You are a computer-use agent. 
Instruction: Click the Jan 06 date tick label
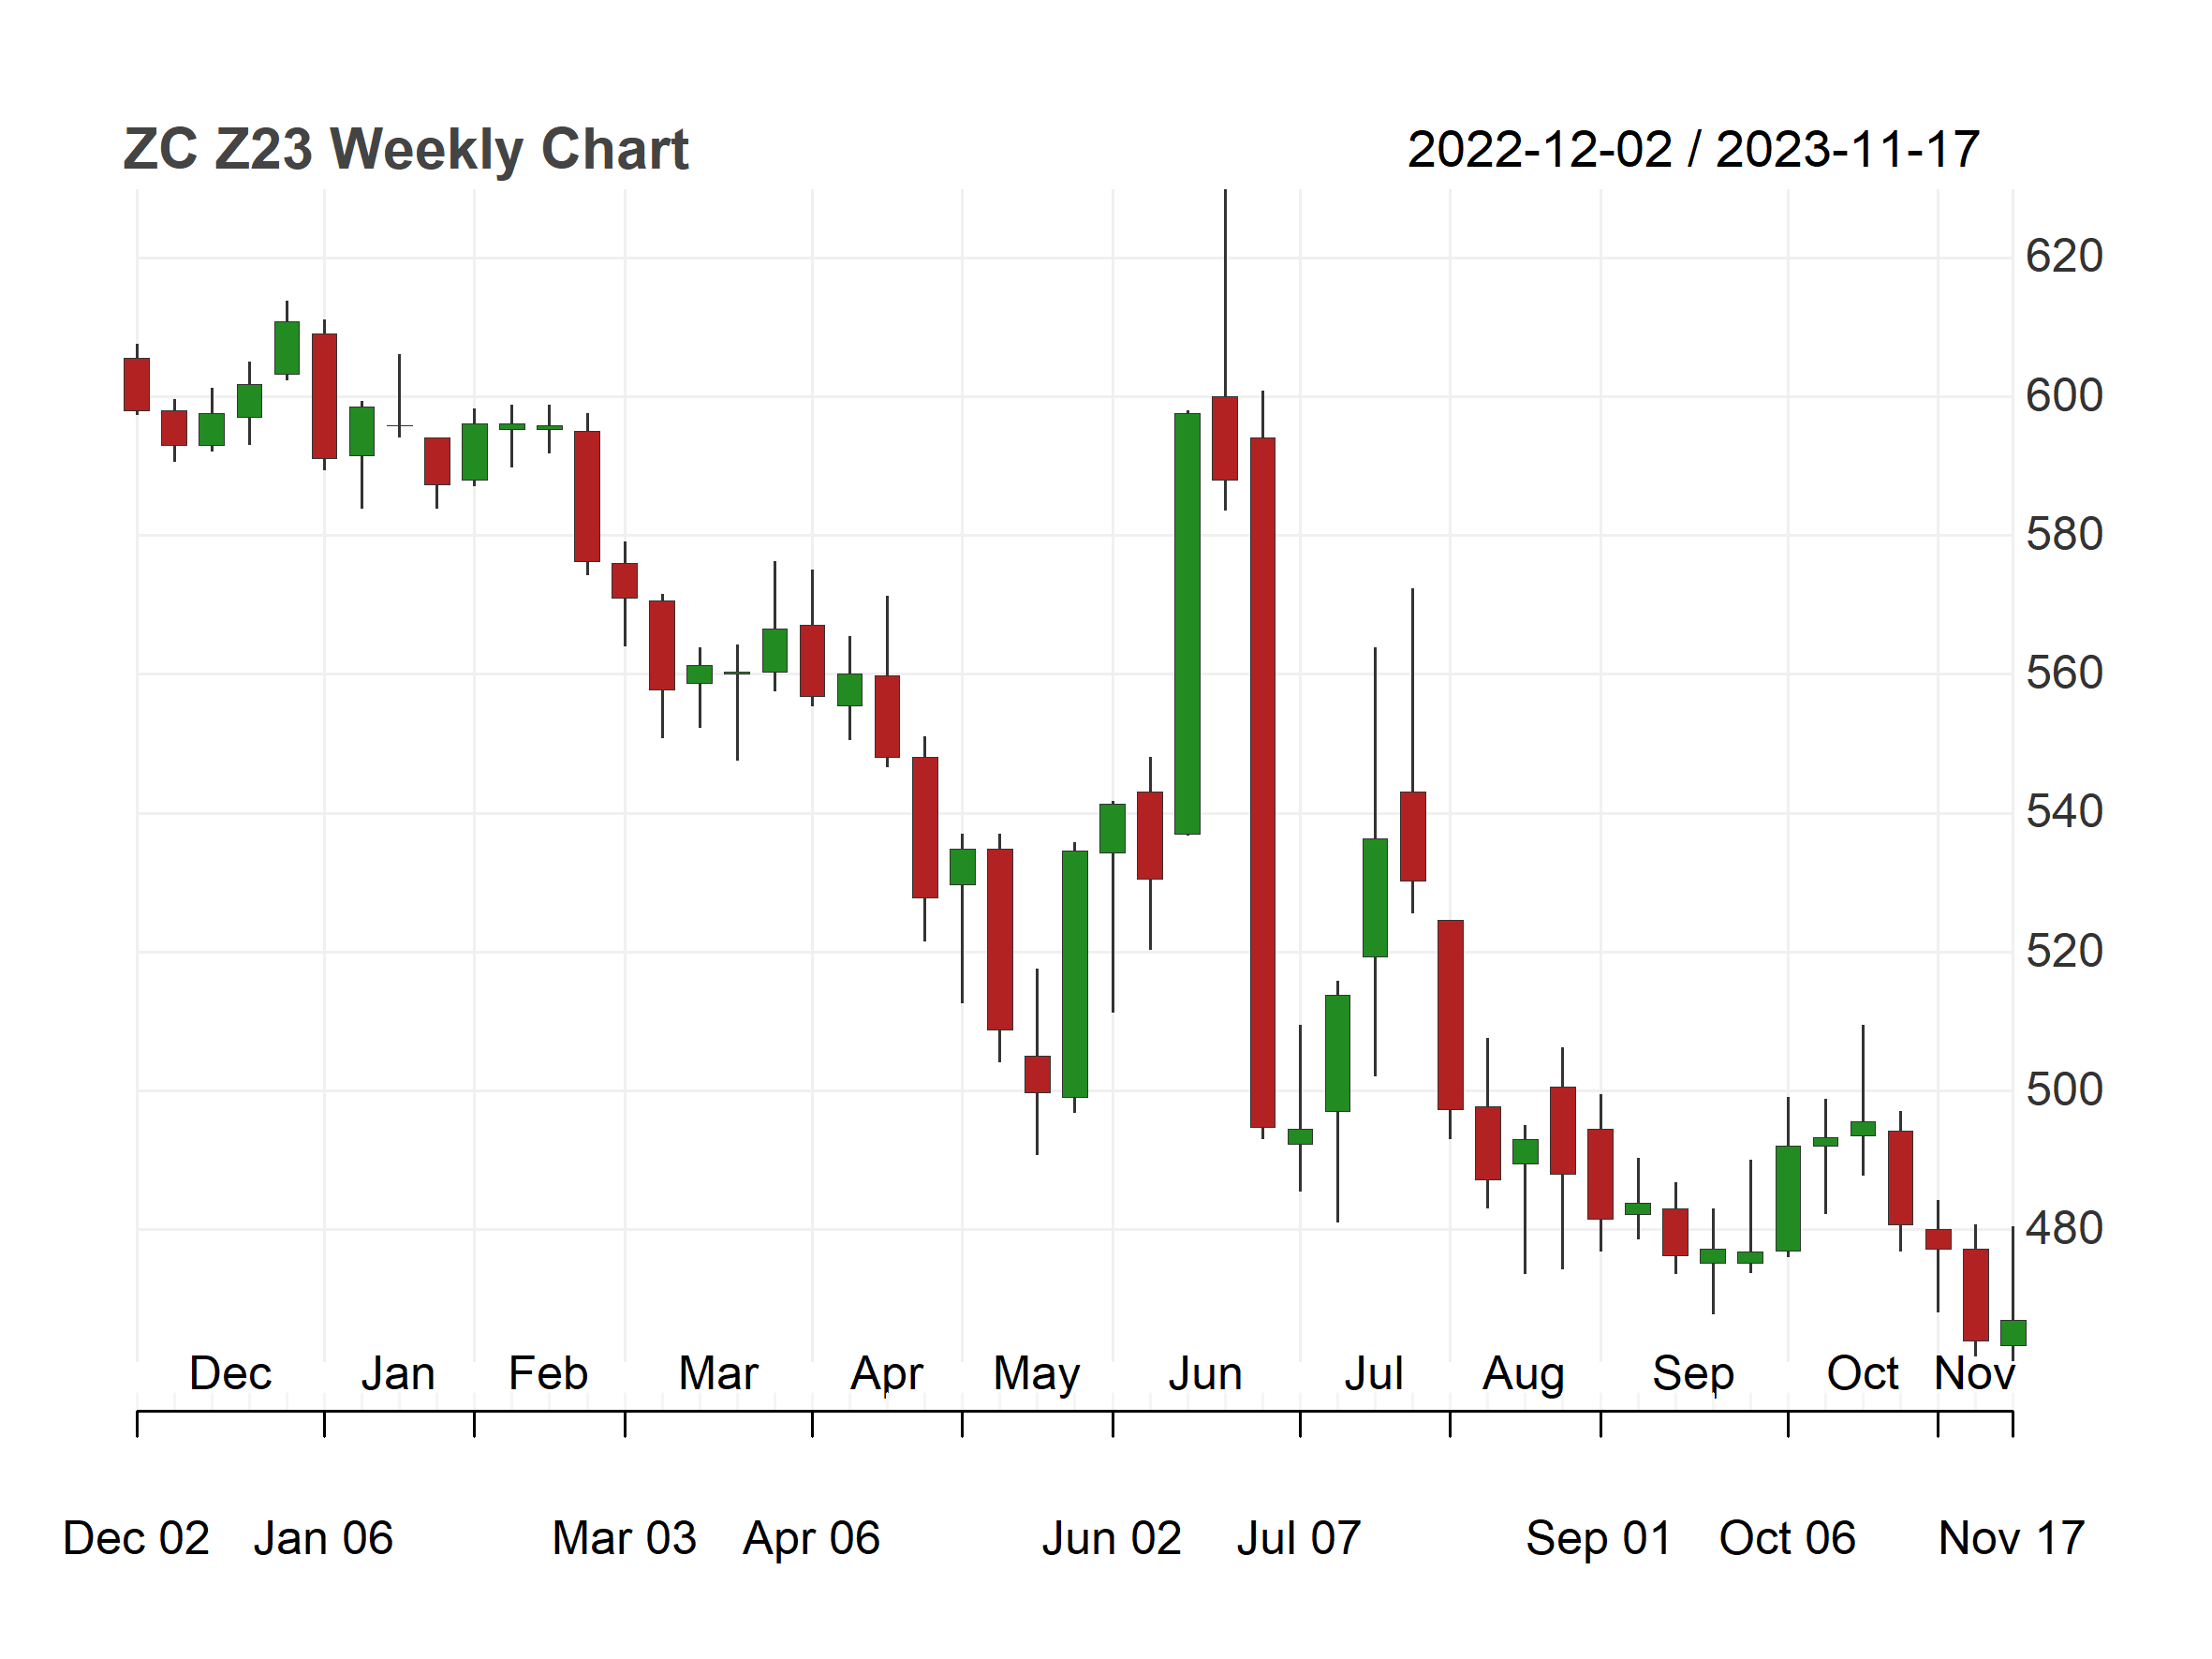click(323, 1539)
